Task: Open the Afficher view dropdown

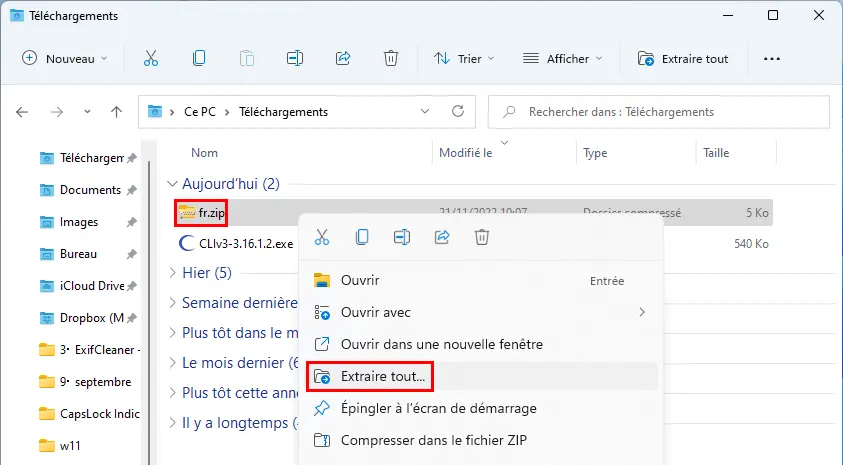Action: point(562,58)
